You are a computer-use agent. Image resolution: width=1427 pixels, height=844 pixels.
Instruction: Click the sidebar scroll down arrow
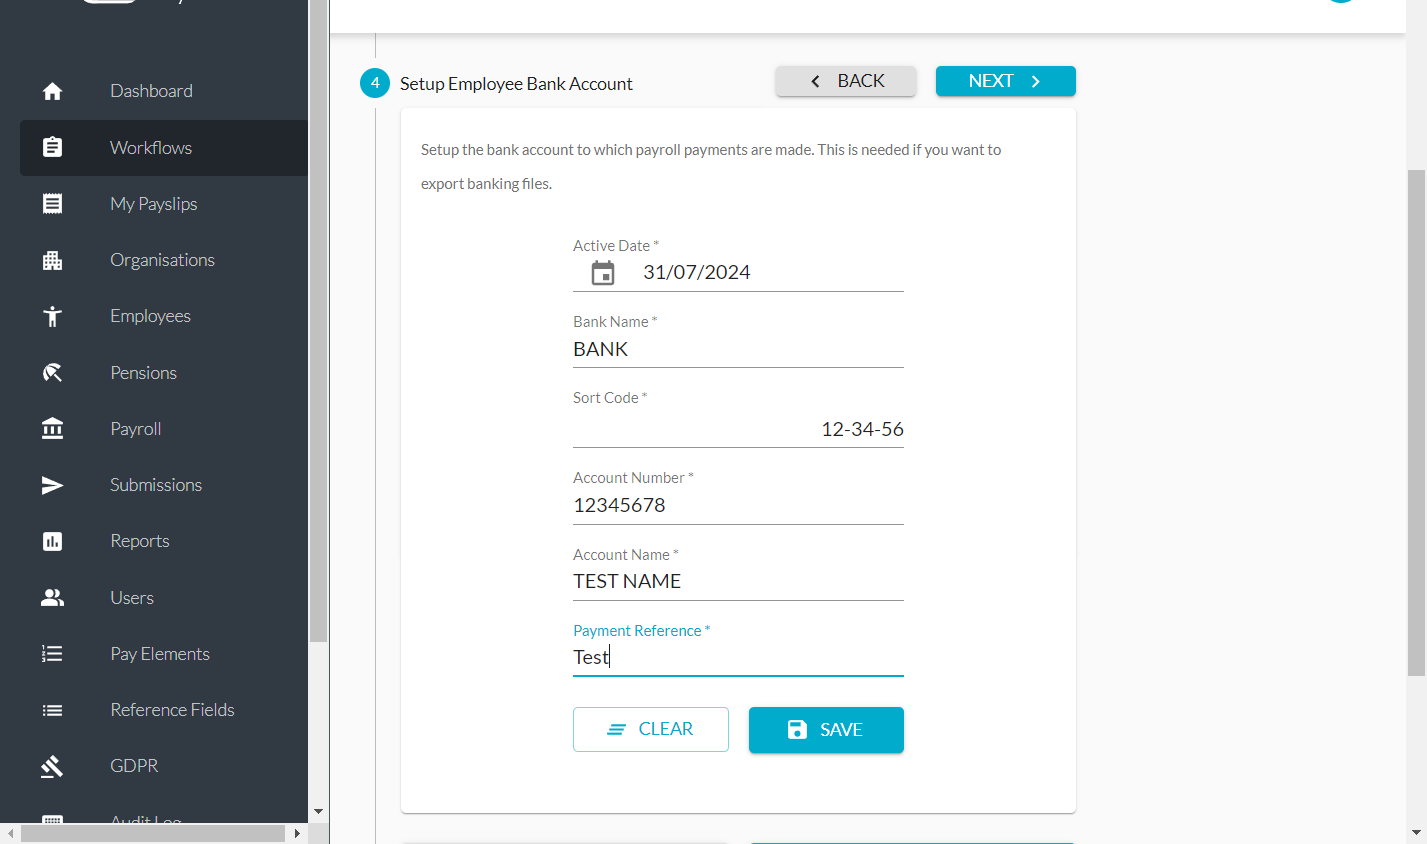click(318, 812)
